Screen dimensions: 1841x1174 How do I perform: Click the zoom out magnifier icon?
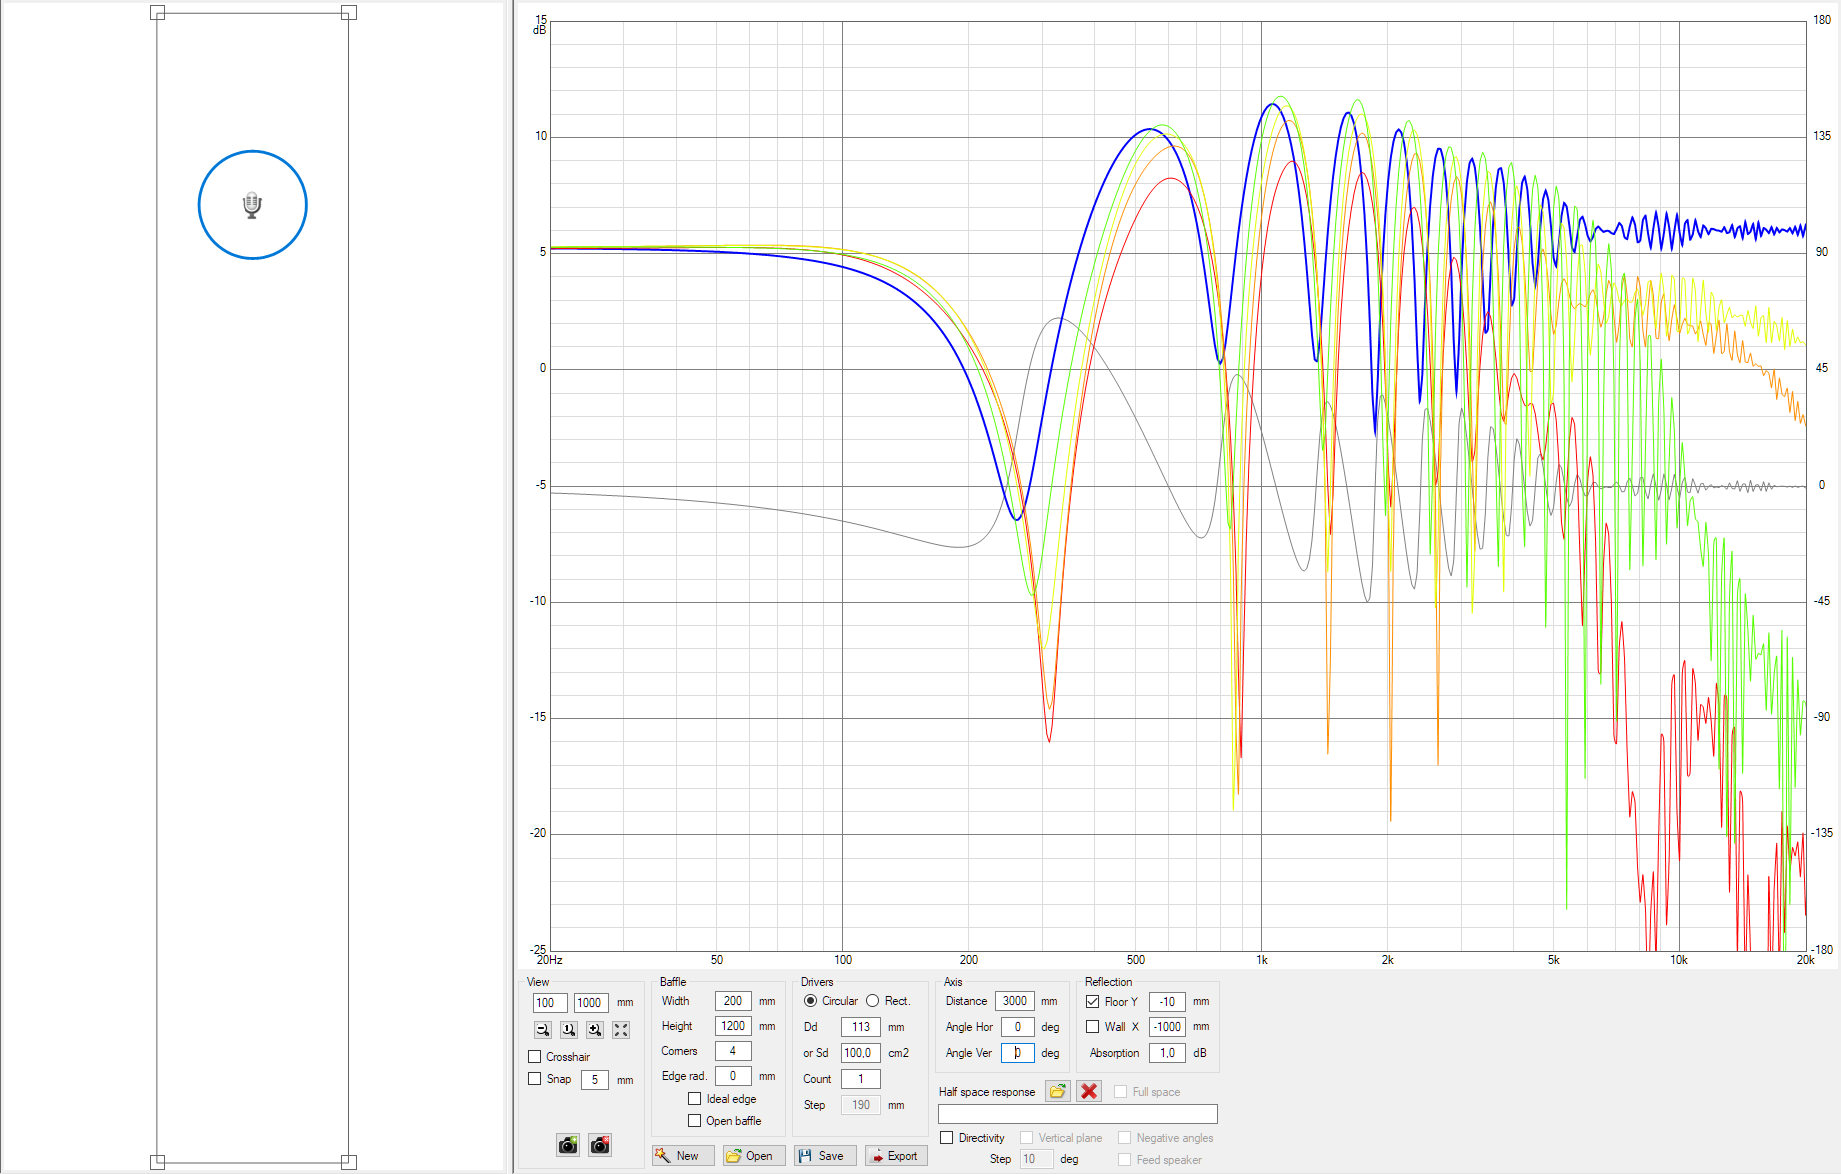543,1029
